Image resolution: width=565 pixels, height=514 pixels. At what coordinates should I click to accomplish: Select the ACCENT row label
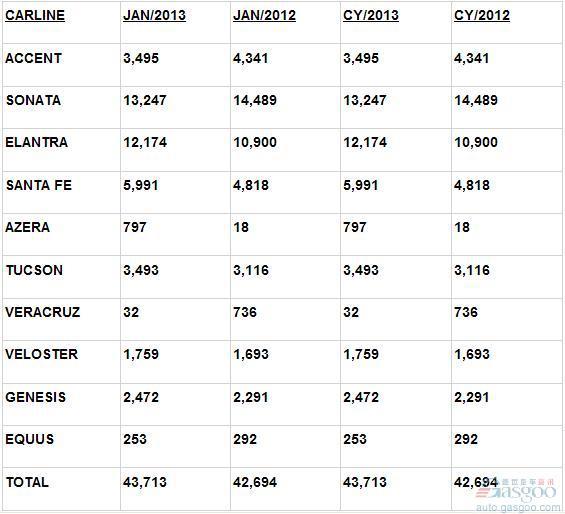34,58
